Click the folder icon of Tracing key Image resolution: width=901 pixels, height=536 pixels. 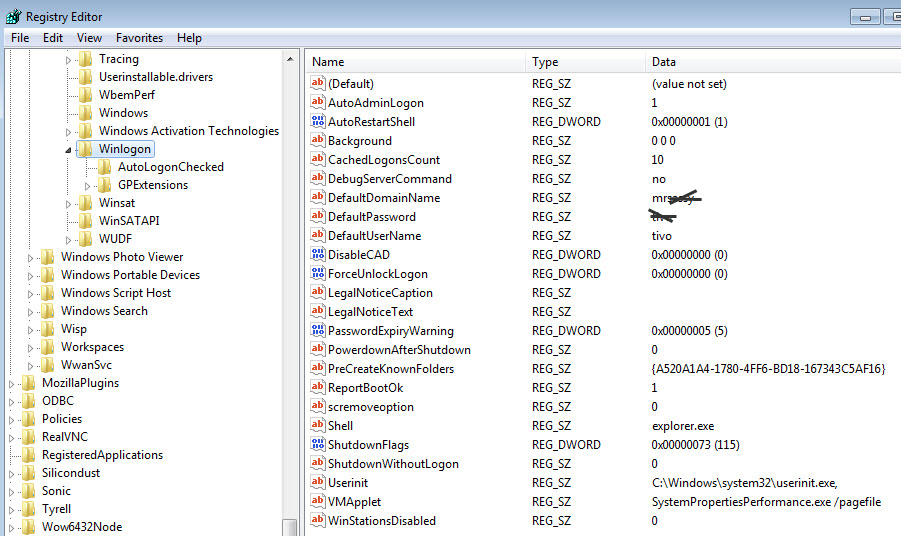click(86, 59)
